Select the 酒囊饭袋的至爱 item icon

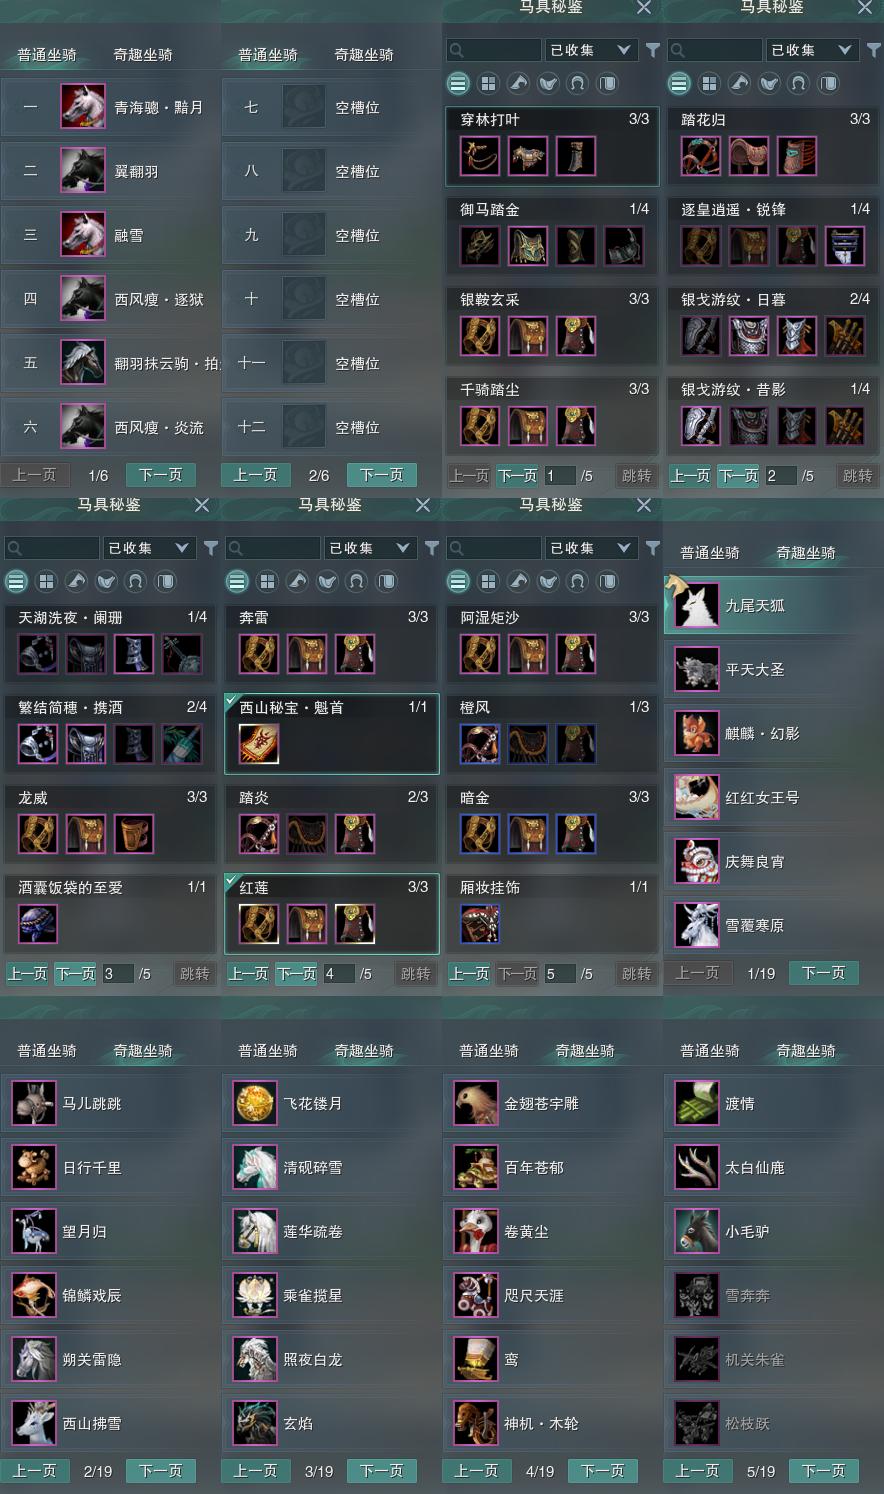[38, 924]
